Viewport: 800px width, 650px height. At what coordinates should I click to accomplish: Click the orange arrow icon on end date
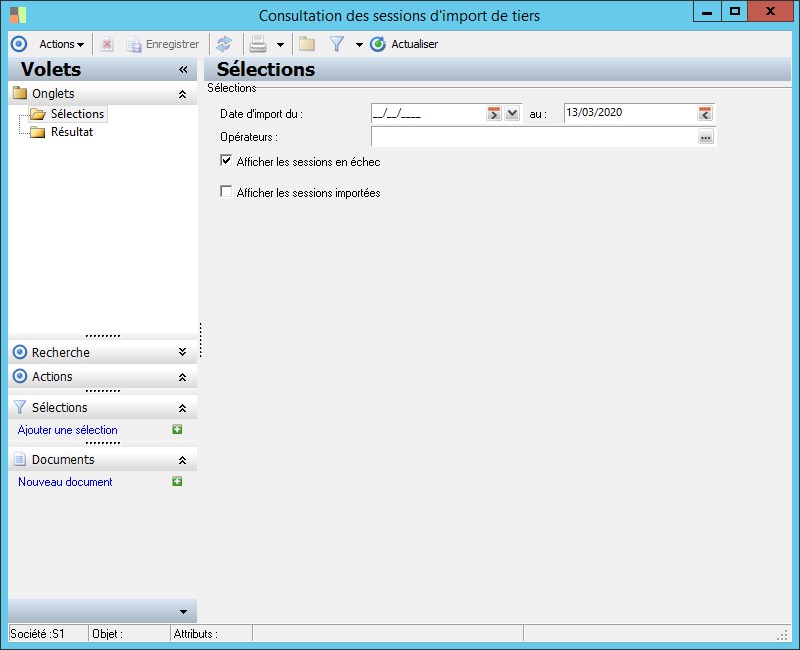(x=705, y=113)
